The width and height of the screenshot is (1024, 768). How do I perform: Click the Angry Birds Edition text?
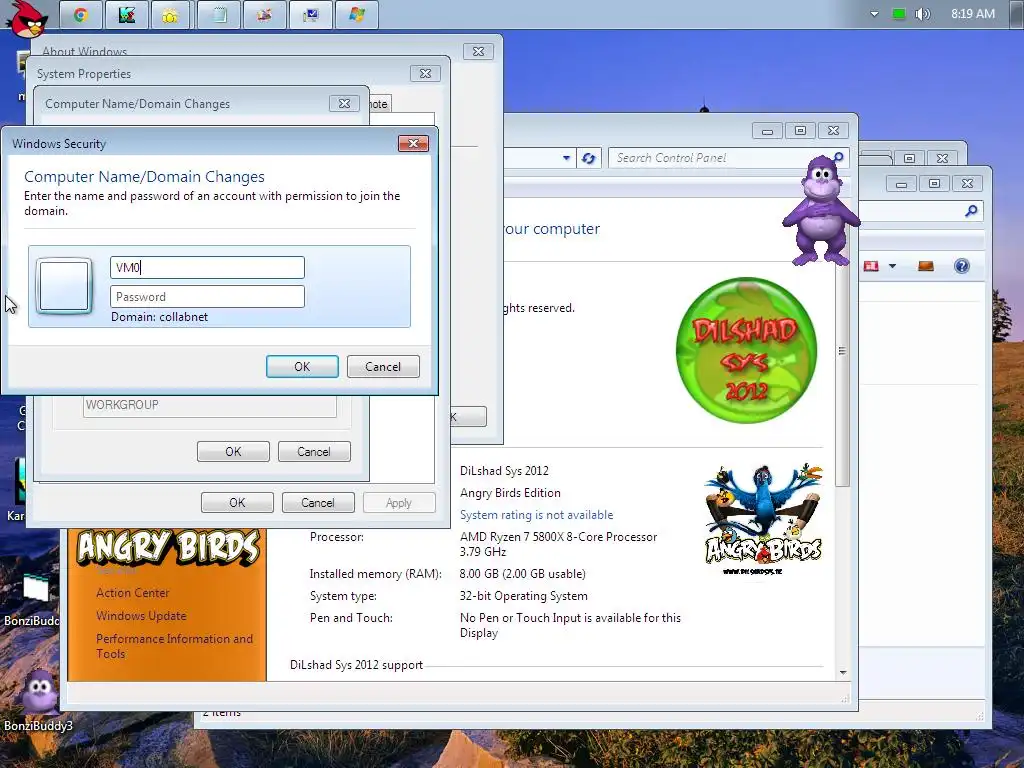[x=510, y=492]
